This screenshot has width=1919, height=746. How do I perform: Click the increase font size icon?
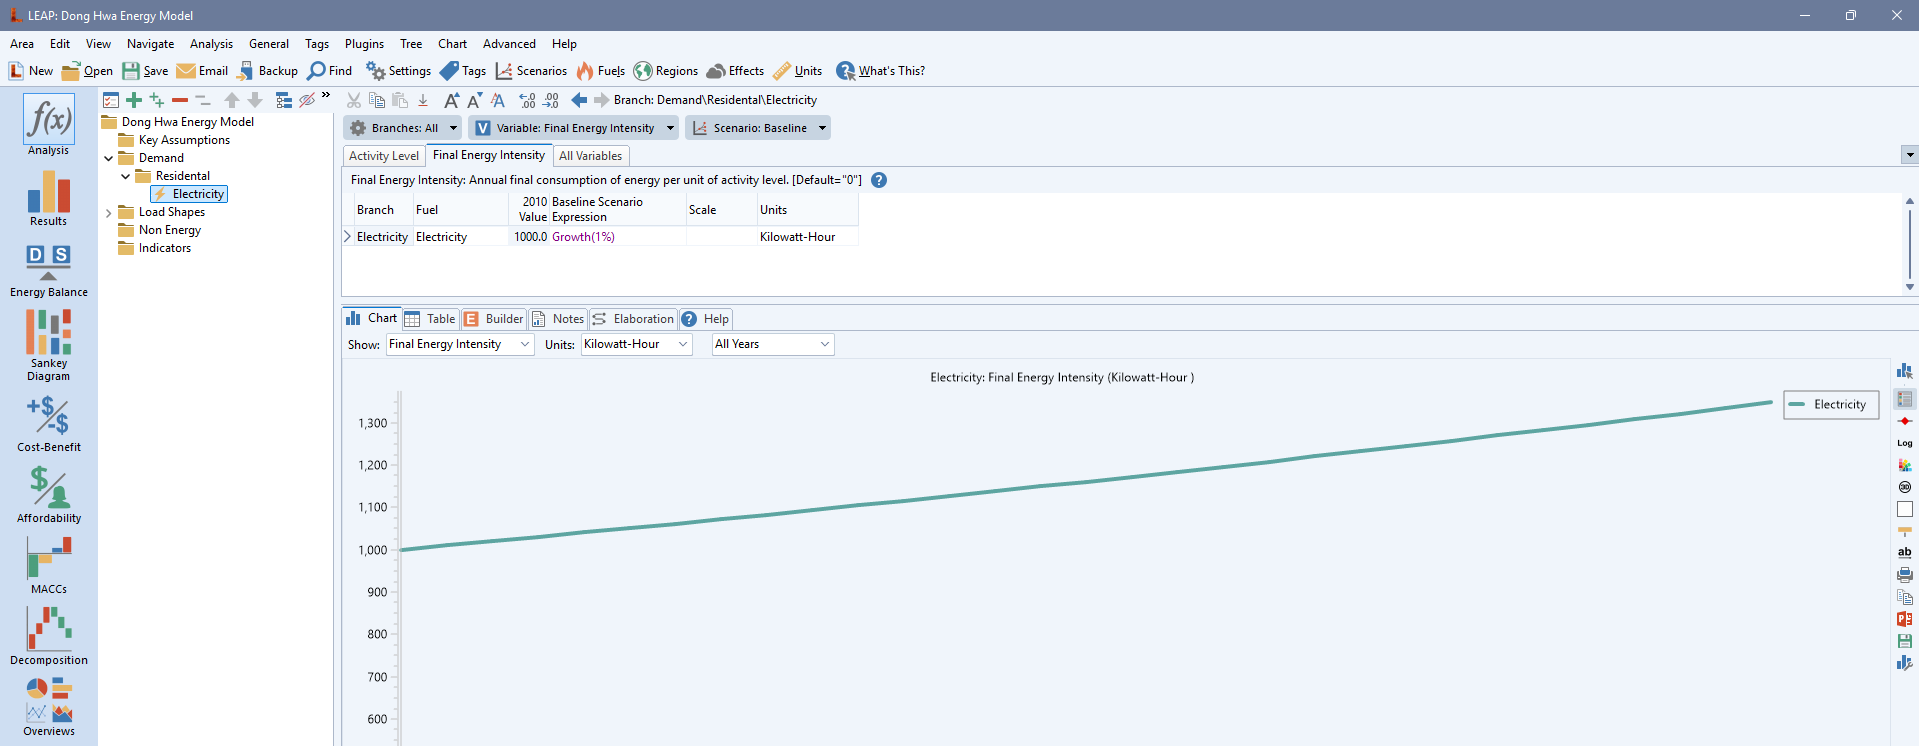pos(452,100)
